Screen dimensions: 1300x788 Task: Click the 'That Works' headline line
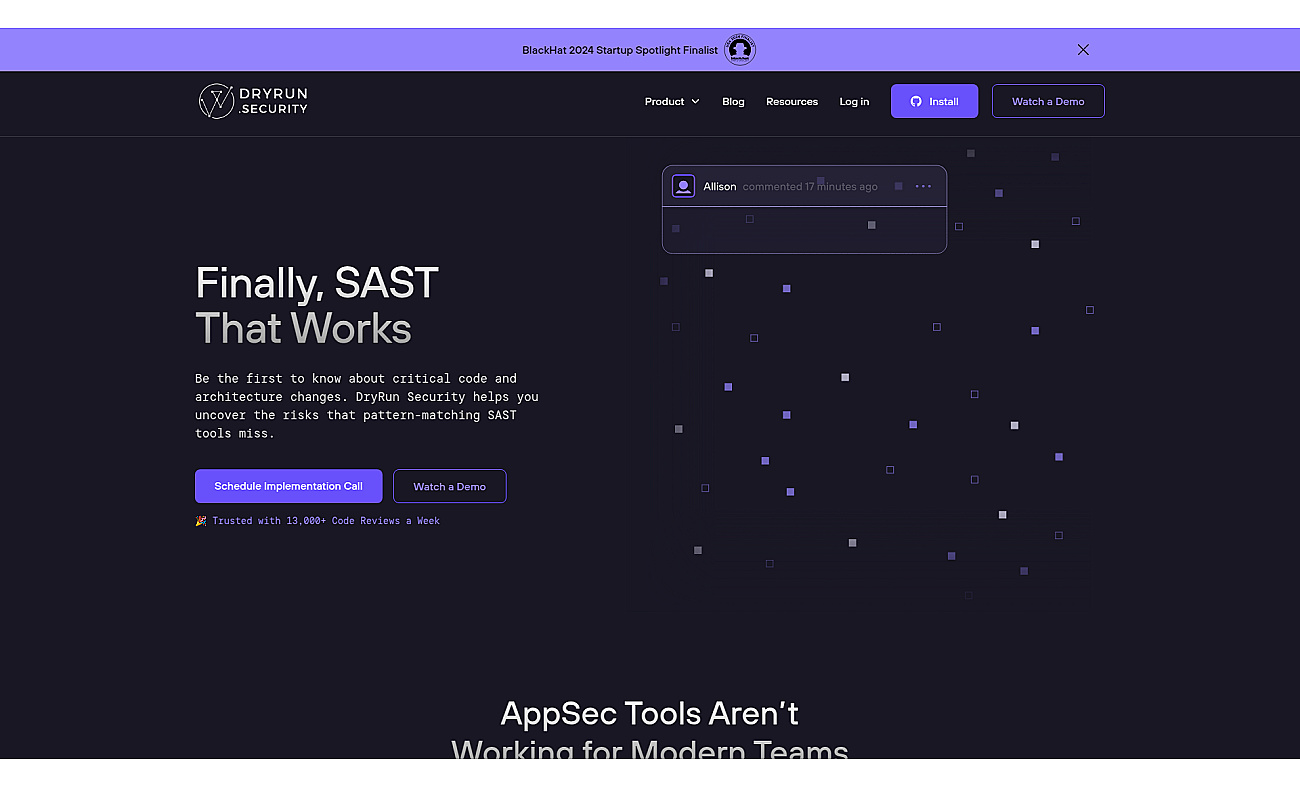click(x=303, y=328)
